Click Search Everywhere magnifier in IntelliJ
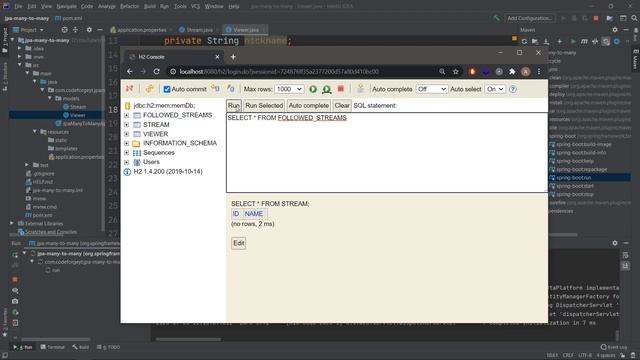 [634, 18]
